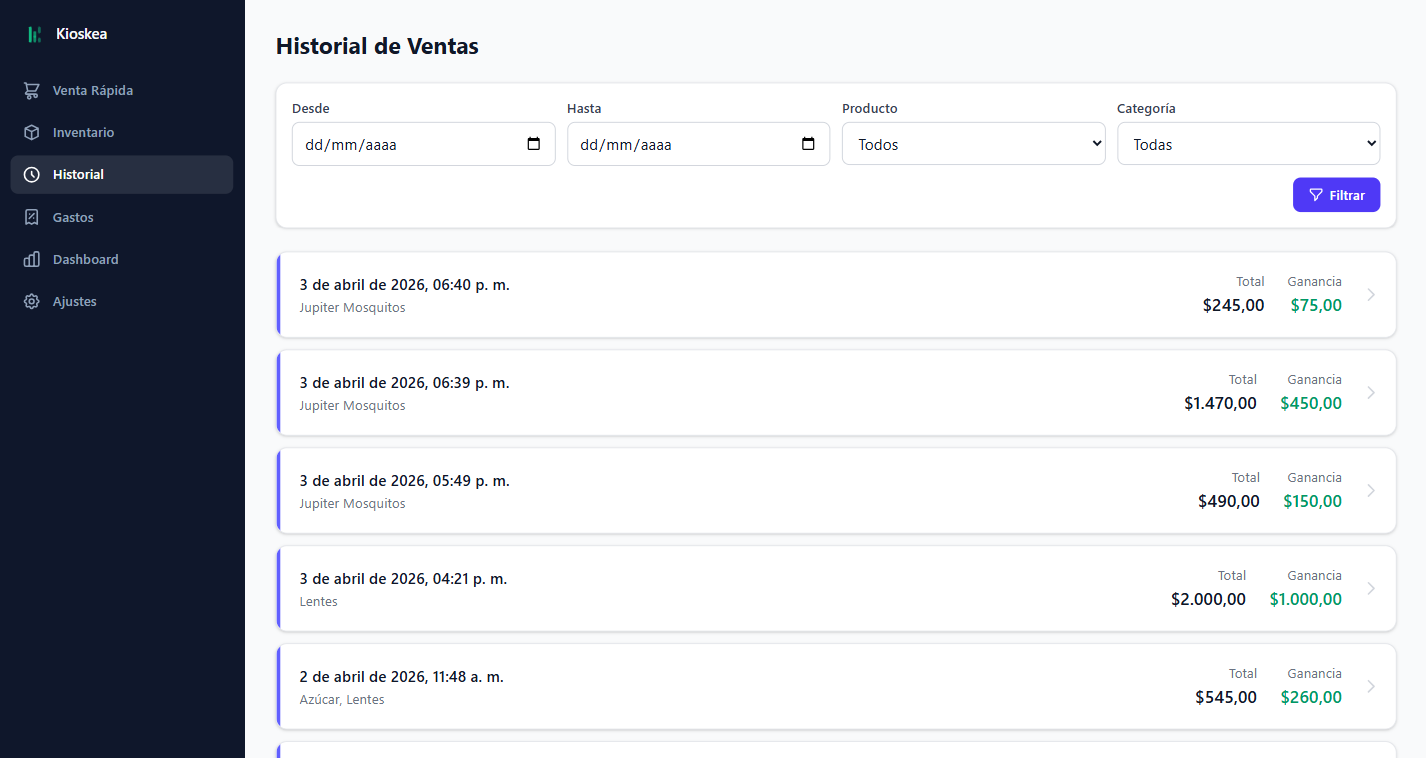Click inside the Desde date input field

[400, 143]
